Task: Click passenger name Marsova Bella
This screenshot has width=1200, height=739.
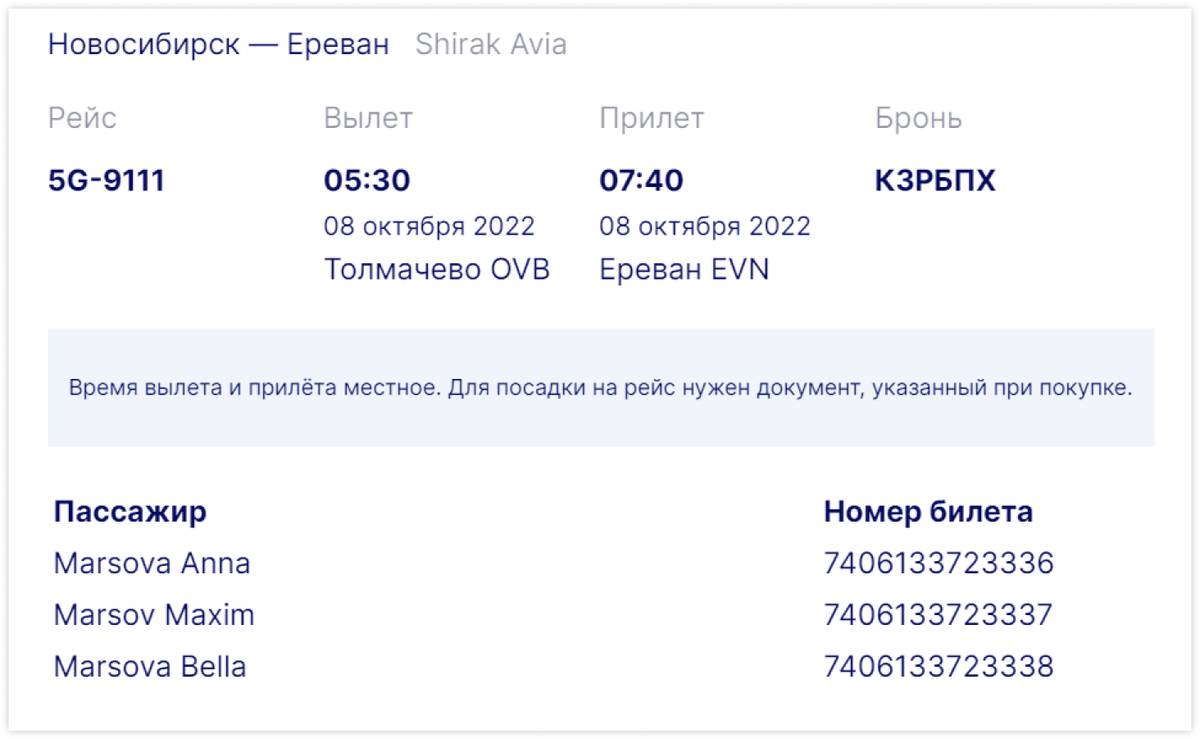Action: tap(150, 667)
